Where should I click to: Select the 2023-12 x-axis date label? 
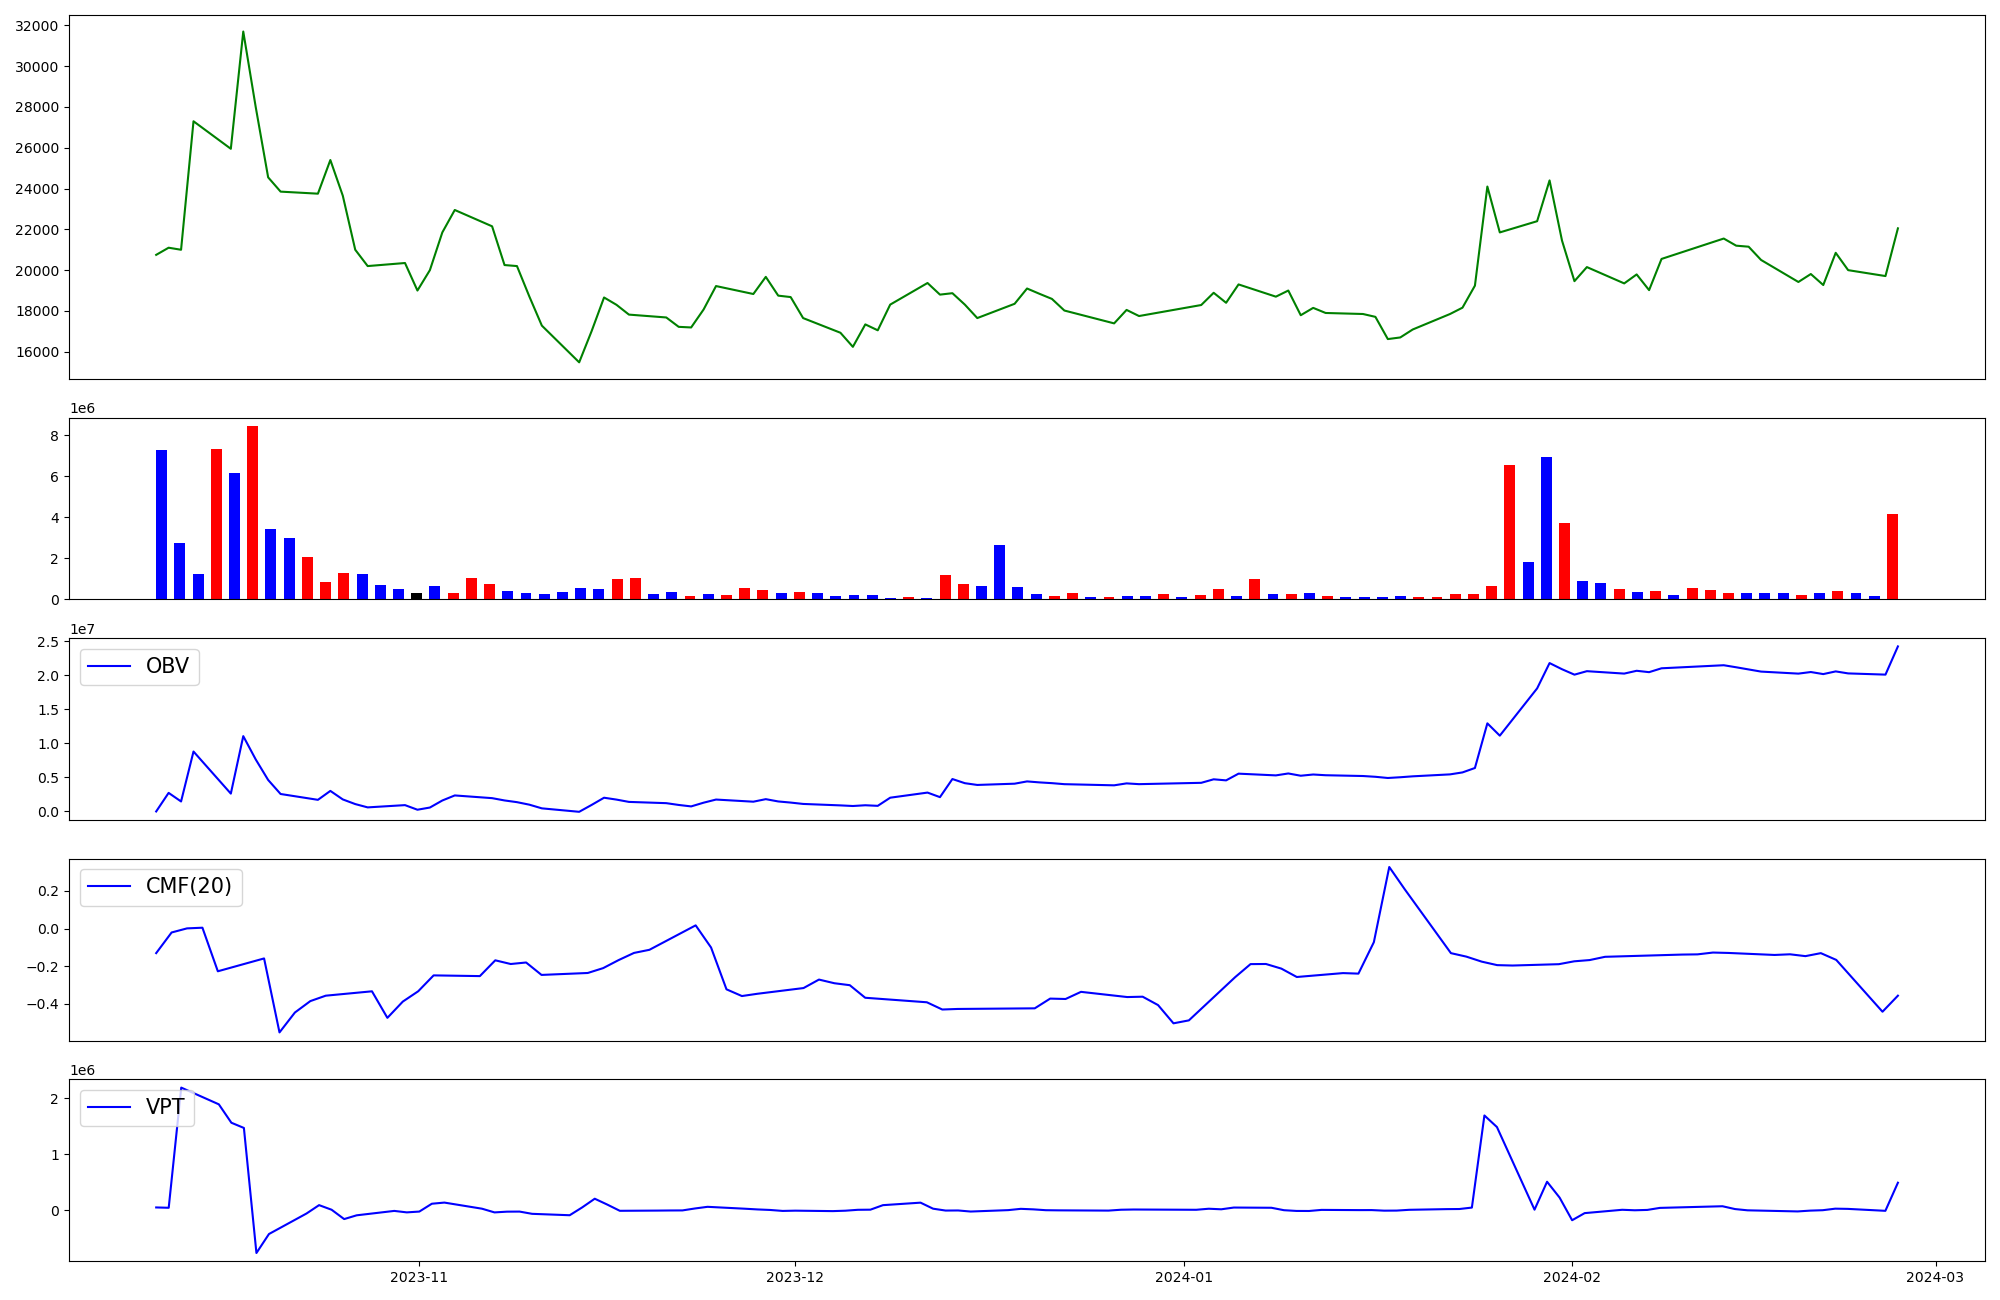coord(794,1277)
